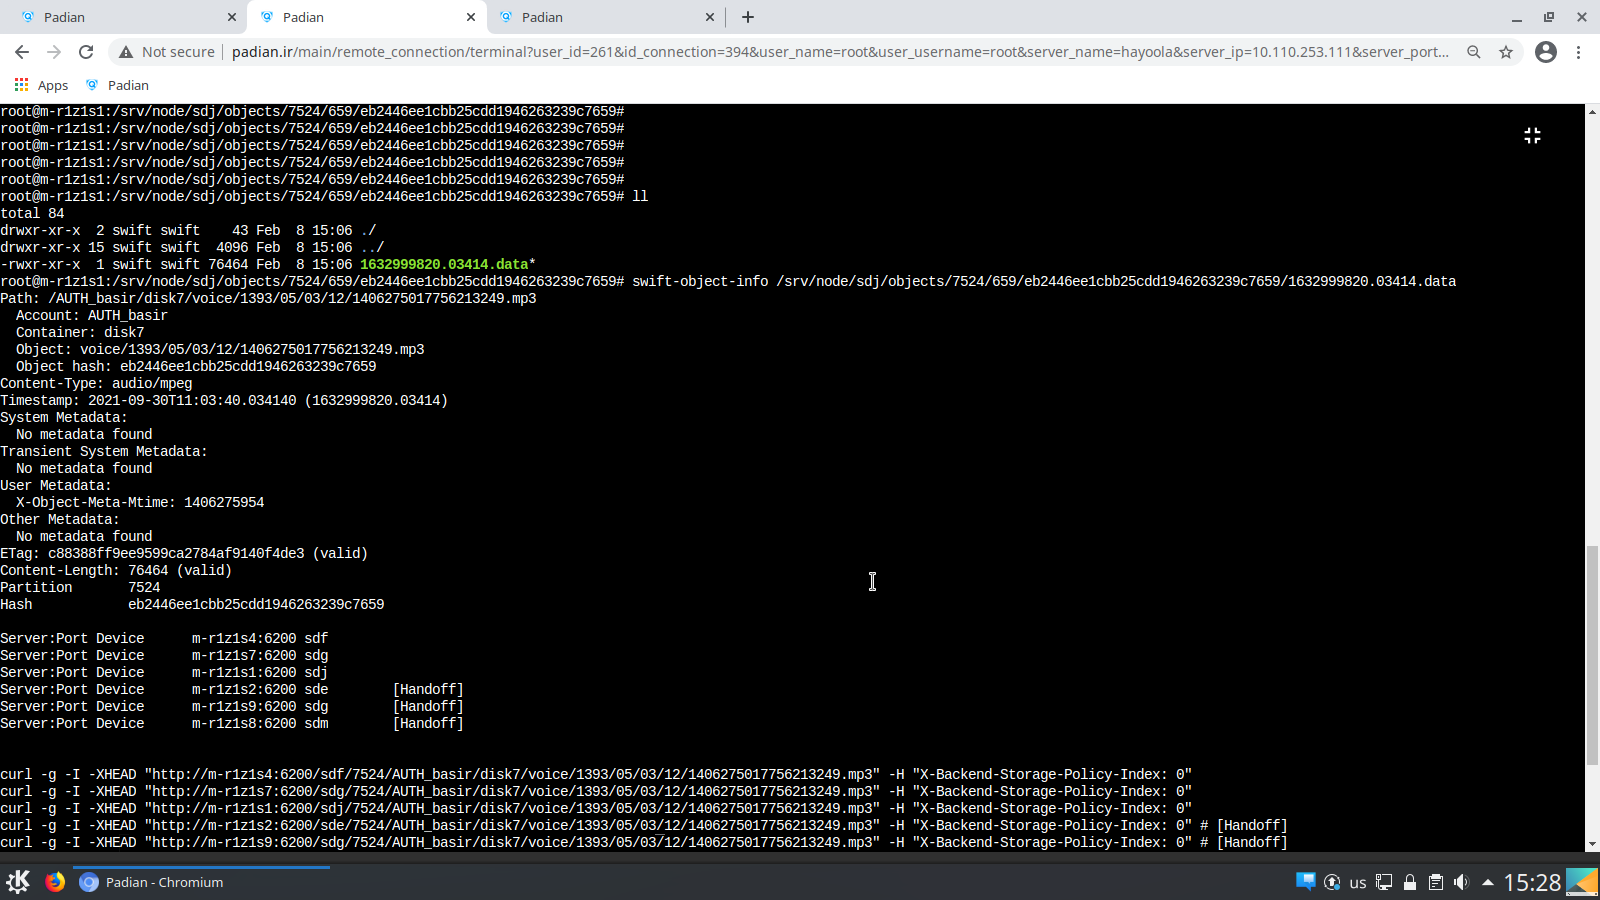Click the swift-object-info command text
This screenshot has width=1600, height=900.
coord(1044,282)
